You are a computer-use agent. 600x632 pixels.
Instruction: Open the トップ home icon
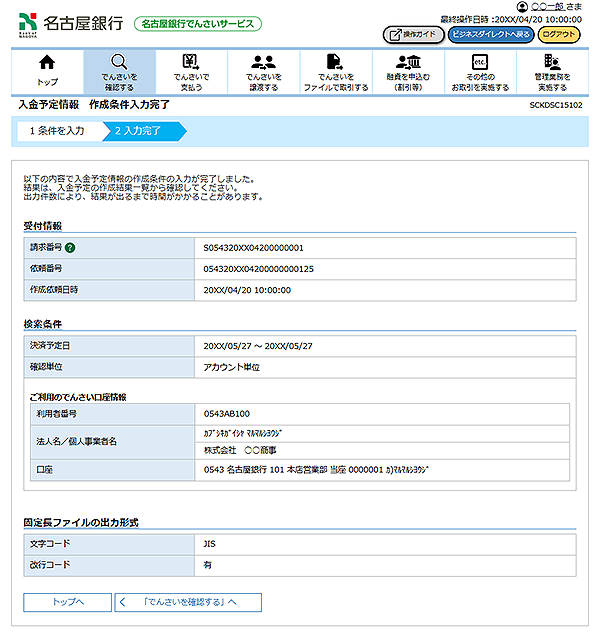pos(47,64)
